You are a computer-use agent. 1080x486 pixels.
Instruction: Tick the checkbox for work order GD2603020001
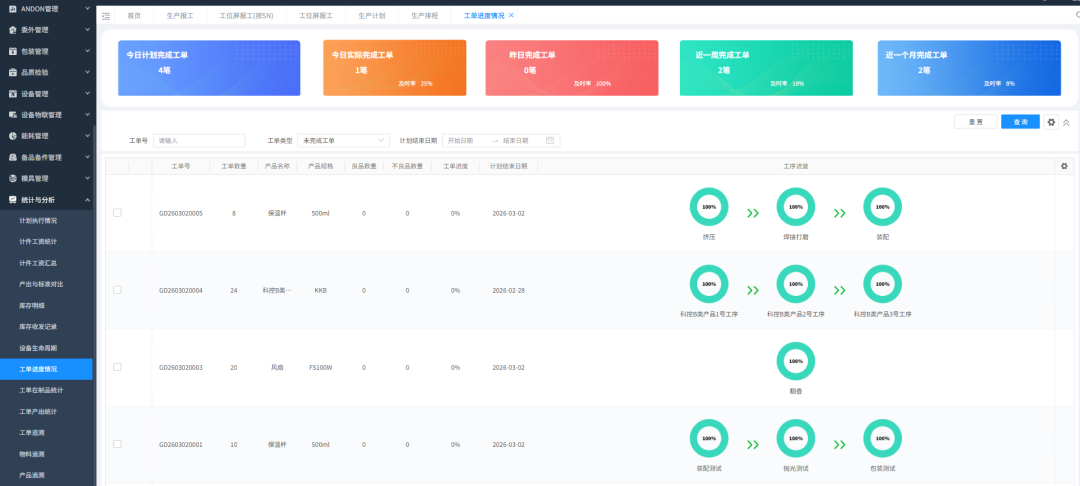click(117, 444)
